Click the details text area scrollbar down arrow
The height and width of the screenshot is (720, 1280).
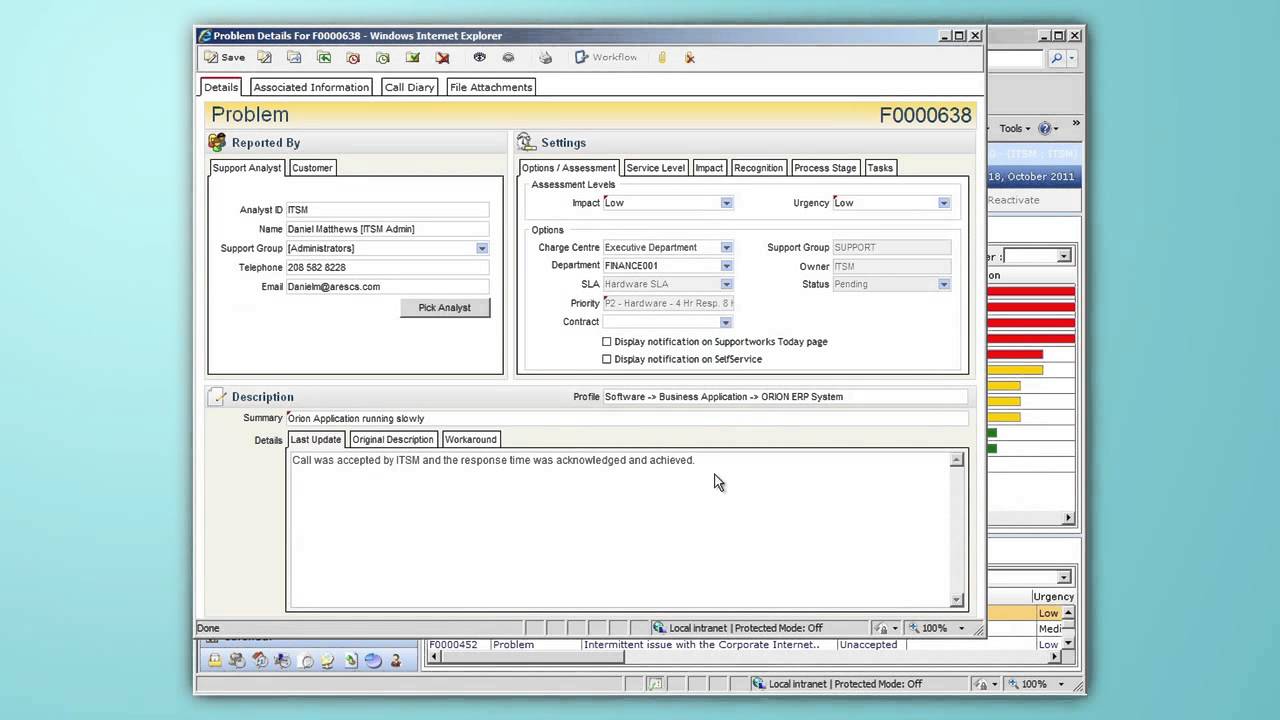(x=956, y=600)
